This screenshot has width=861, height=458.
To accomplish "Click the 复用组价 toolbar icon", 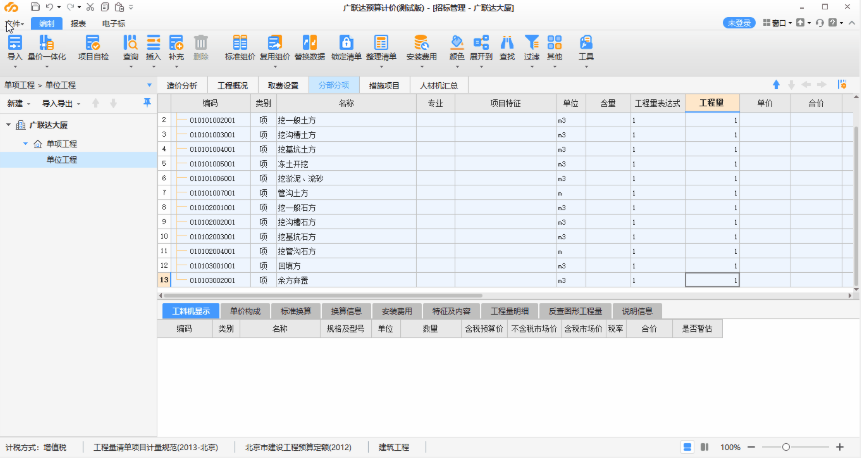I will click(x=276, y=47).
